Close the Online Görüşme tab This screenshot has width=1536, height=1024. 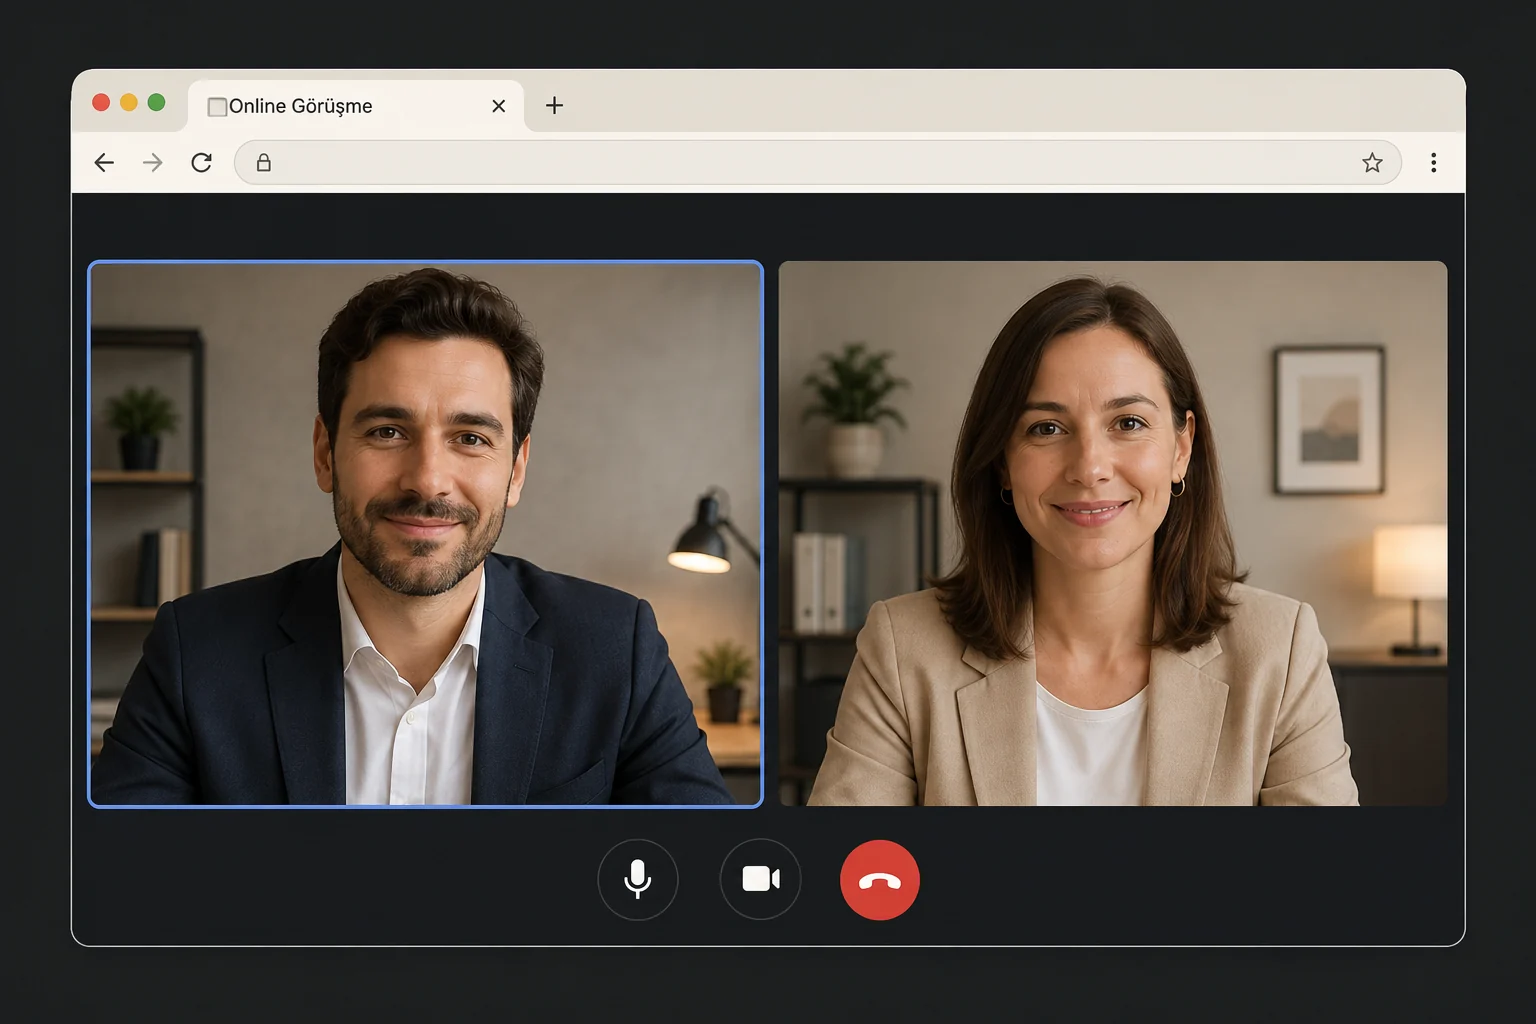pos(499,106)
